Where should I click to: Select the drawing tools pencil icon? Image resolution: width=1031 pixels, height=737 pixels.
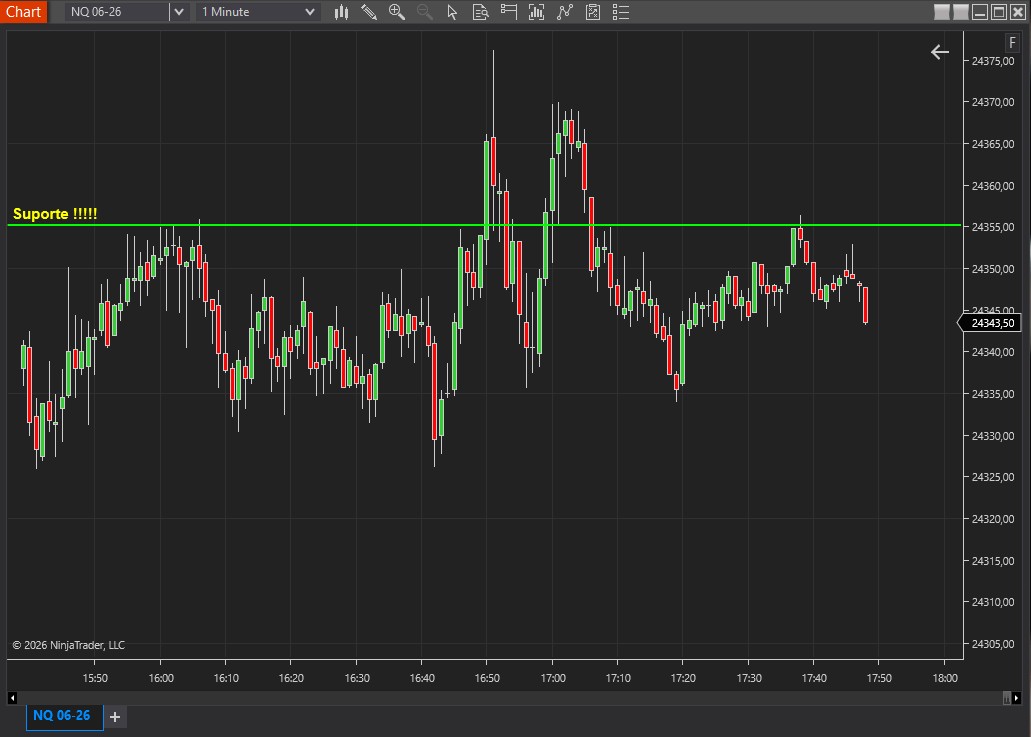[369, 12]
